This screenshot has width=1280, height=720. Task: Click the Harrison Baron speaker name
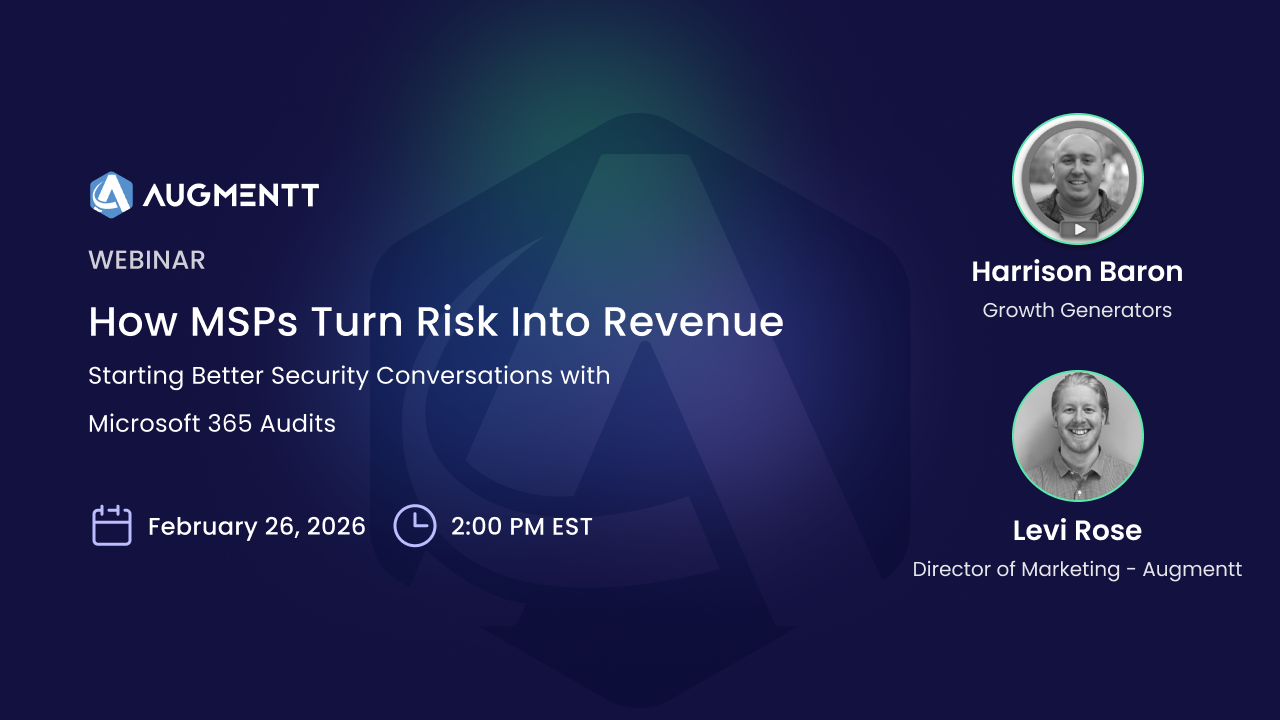[x=1077, y=271]
